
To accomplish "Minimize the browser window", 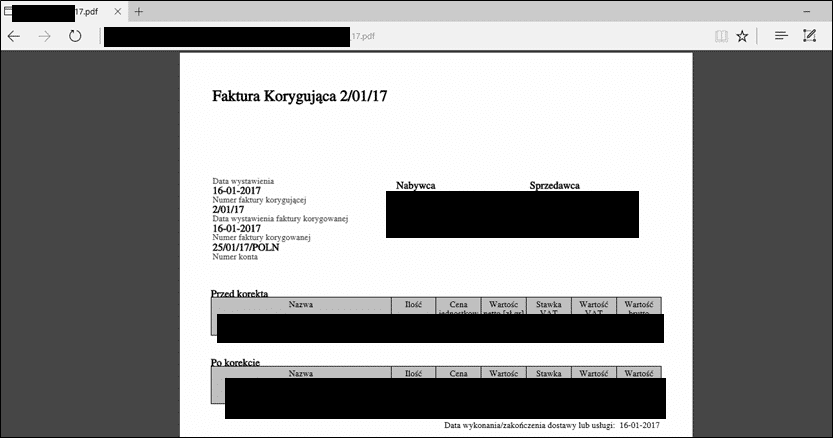I will click(x=806, y=11).
